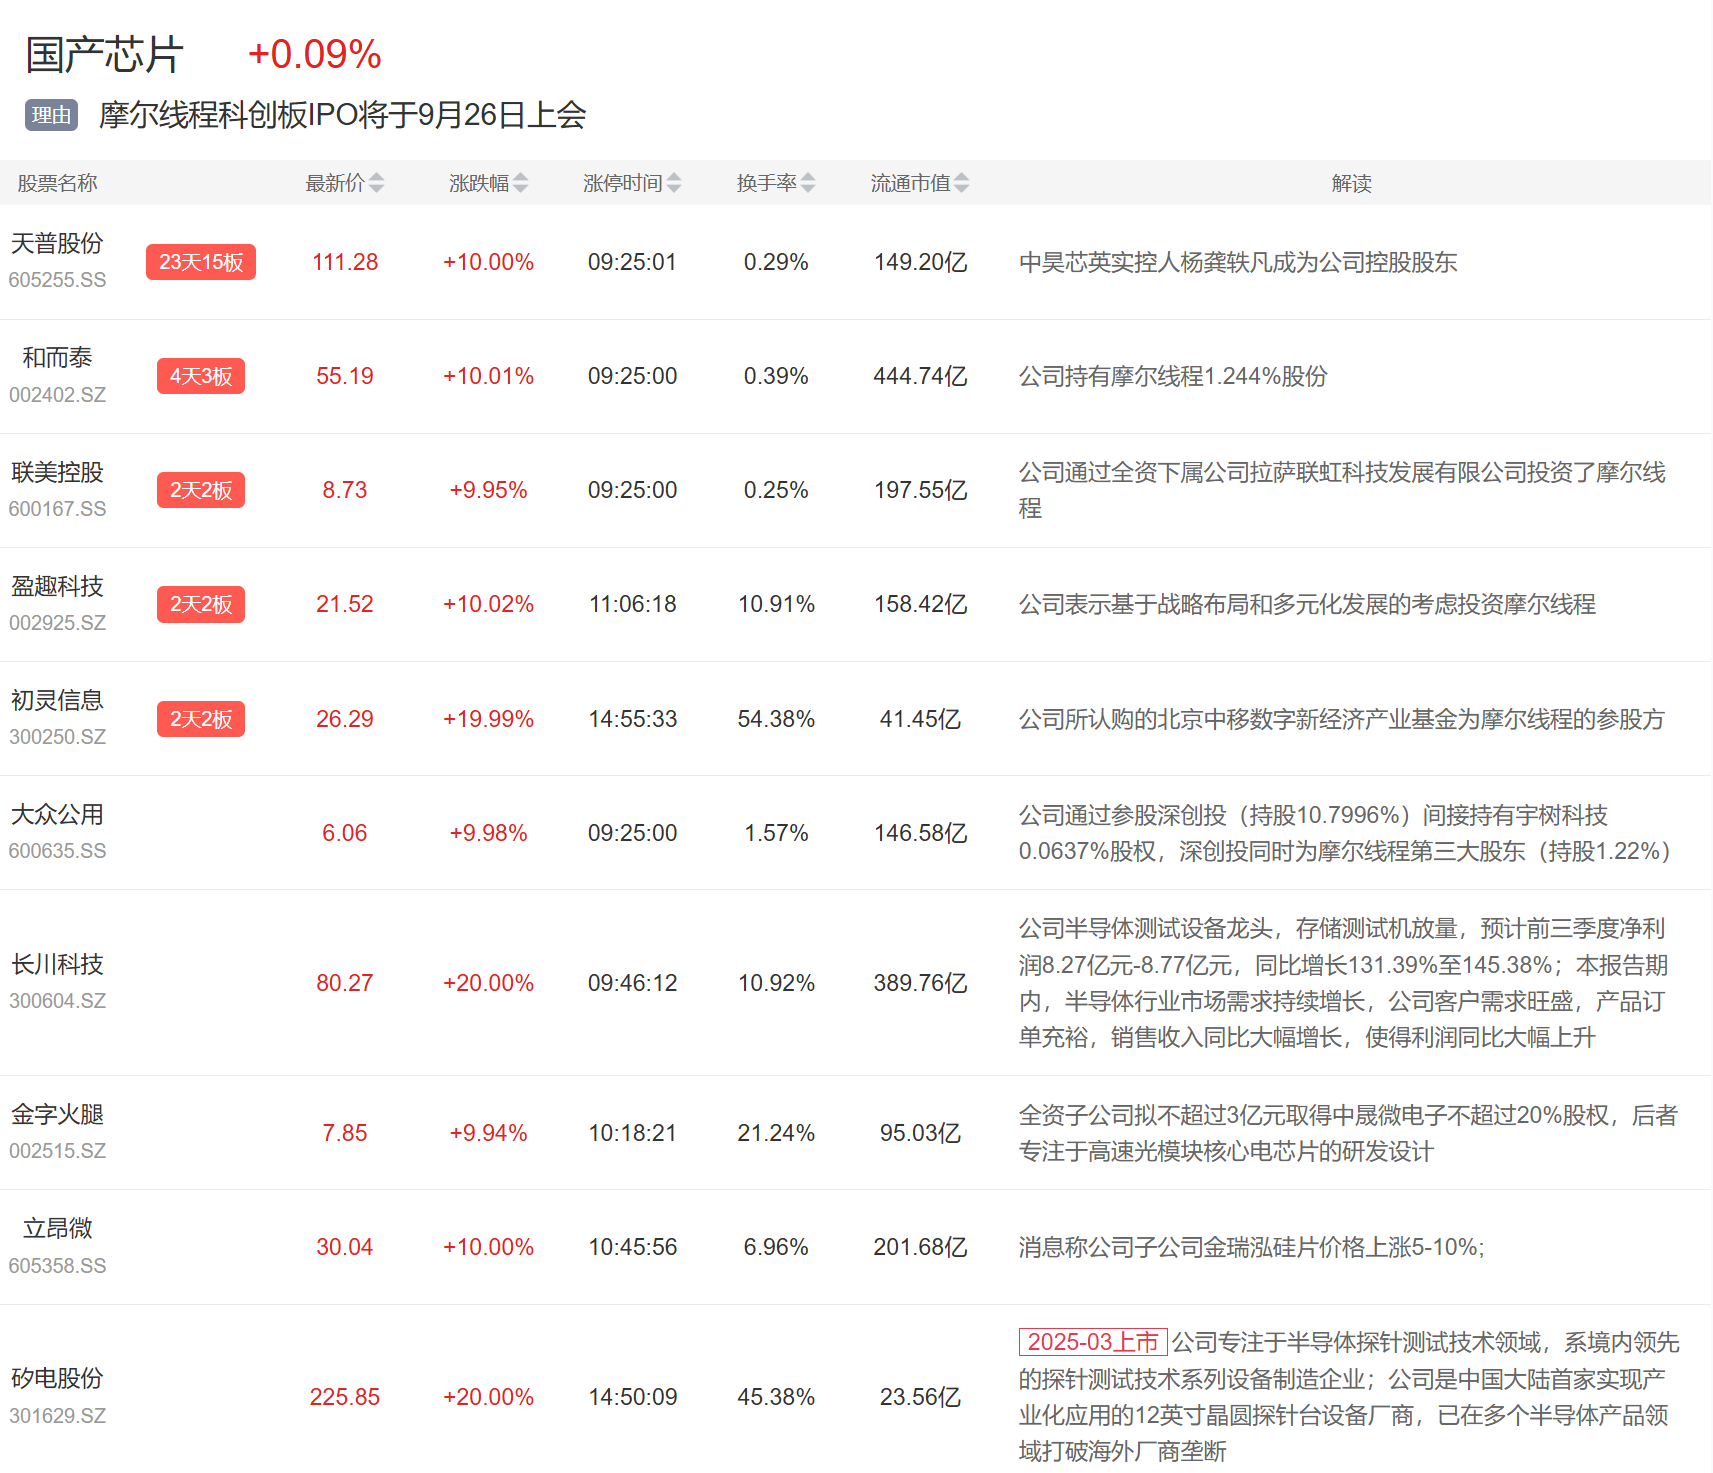The height and width of the screenshot is (1473, 1713).
Task: Select the 金字火腿 stock row name
Action: [x=57, y=1114]
